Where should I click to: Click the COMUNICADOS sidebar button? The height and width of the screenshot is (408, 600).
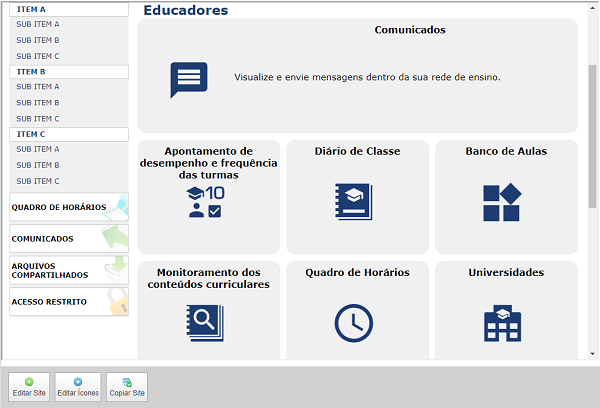pyautogui.click(x=69, y=239)
